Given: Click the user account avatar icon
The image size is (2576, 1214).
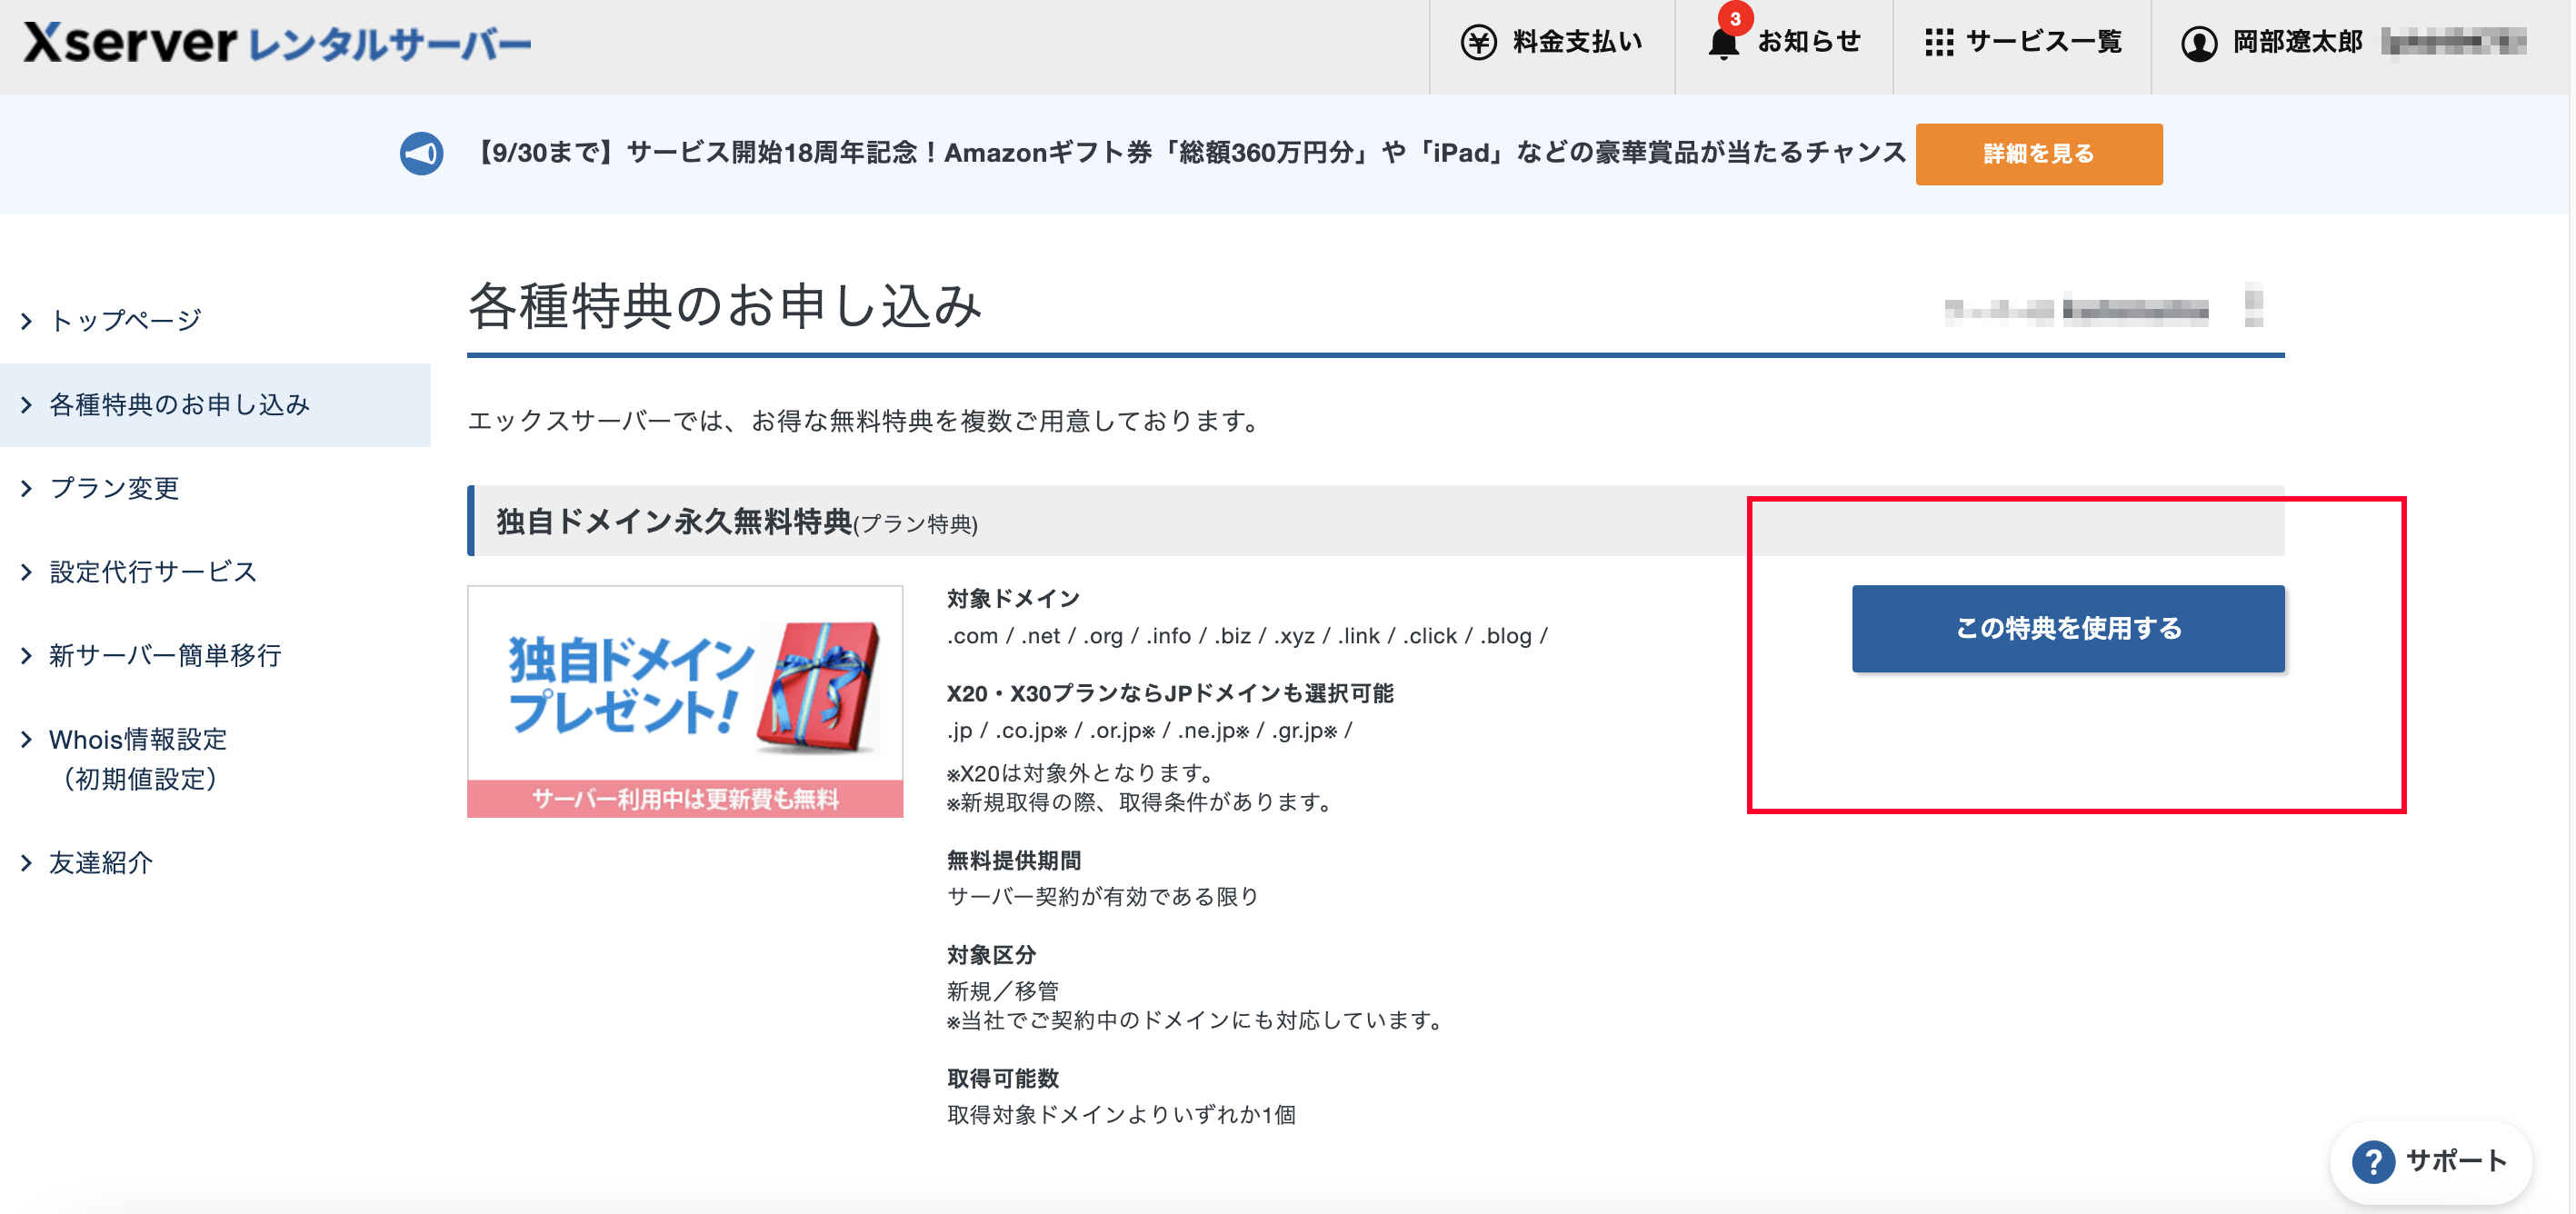Looking at the screenshot, I should (x=2199, y=43).
